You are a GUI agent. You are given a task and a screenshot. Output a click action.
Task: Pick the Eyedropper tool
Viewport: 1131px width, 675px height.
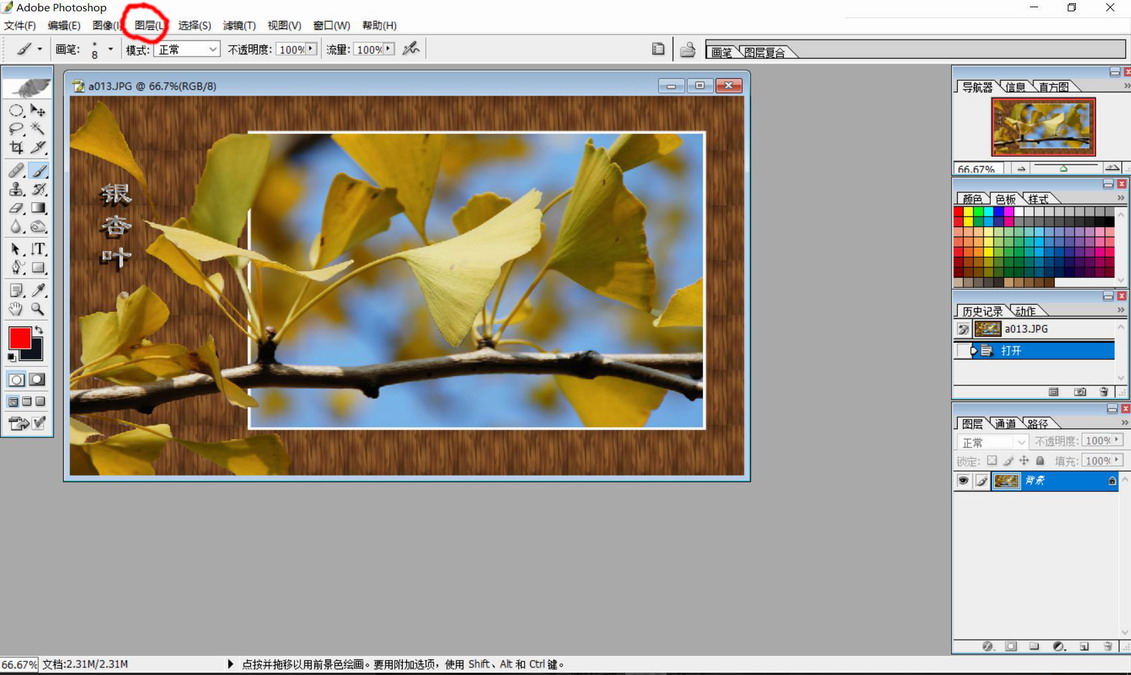tap(38, 290)
